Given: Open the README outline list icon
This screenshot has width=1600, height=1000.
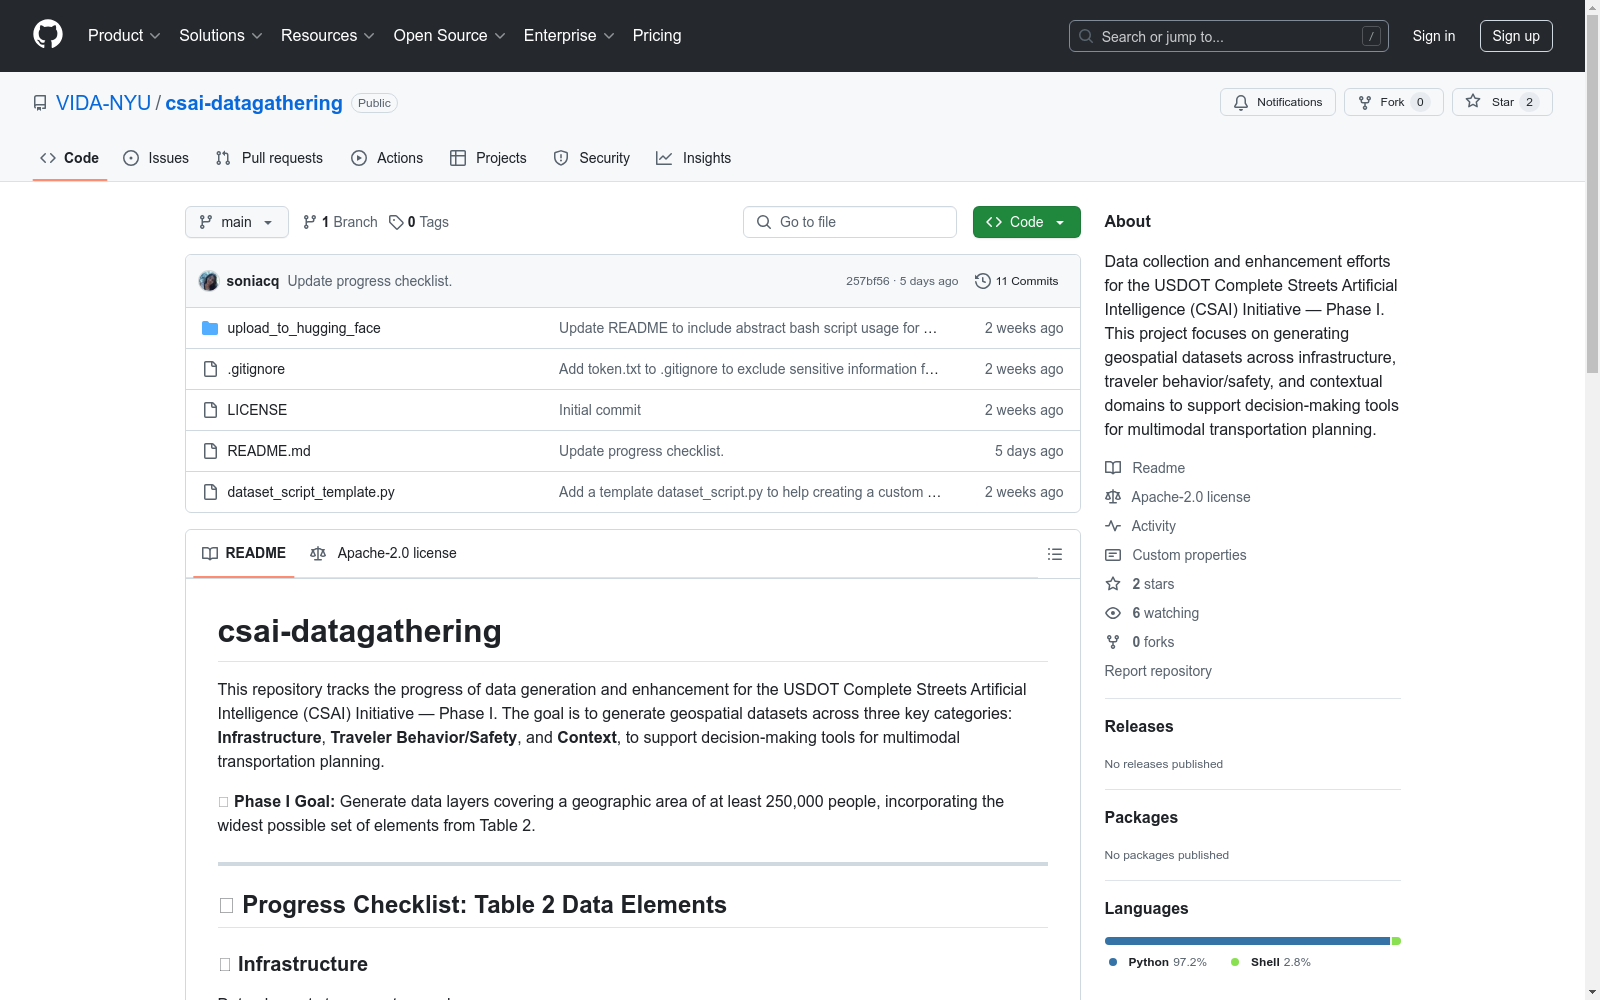Looking at the screenshot, I should point(1054,554).
